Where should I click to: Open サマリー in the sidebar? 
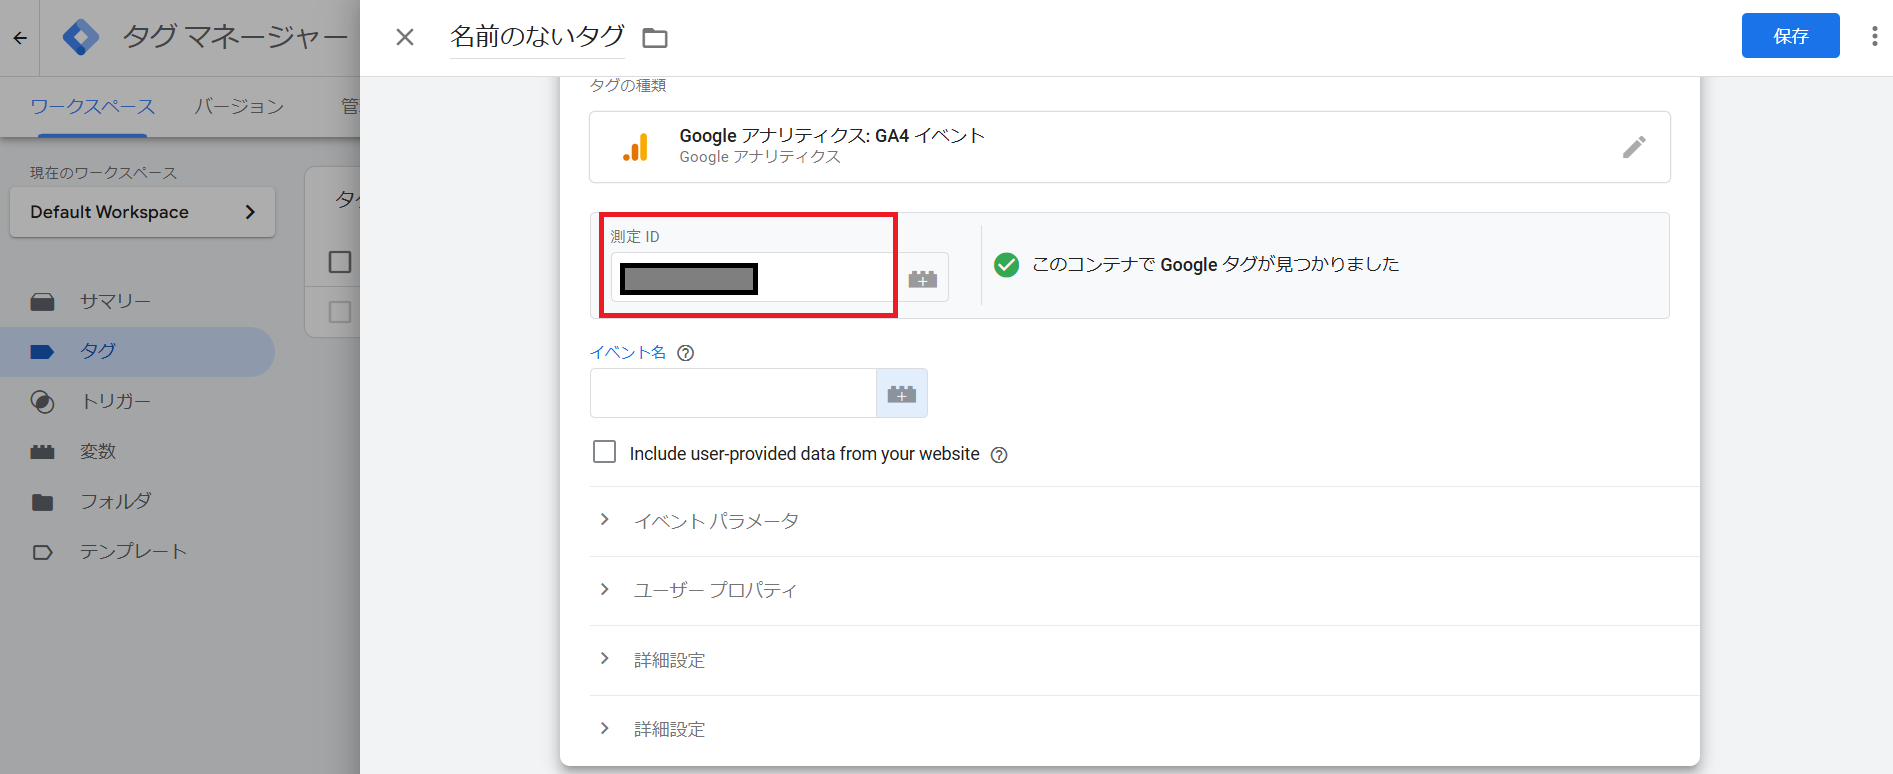pyautogui.click(x=137, y=301)
